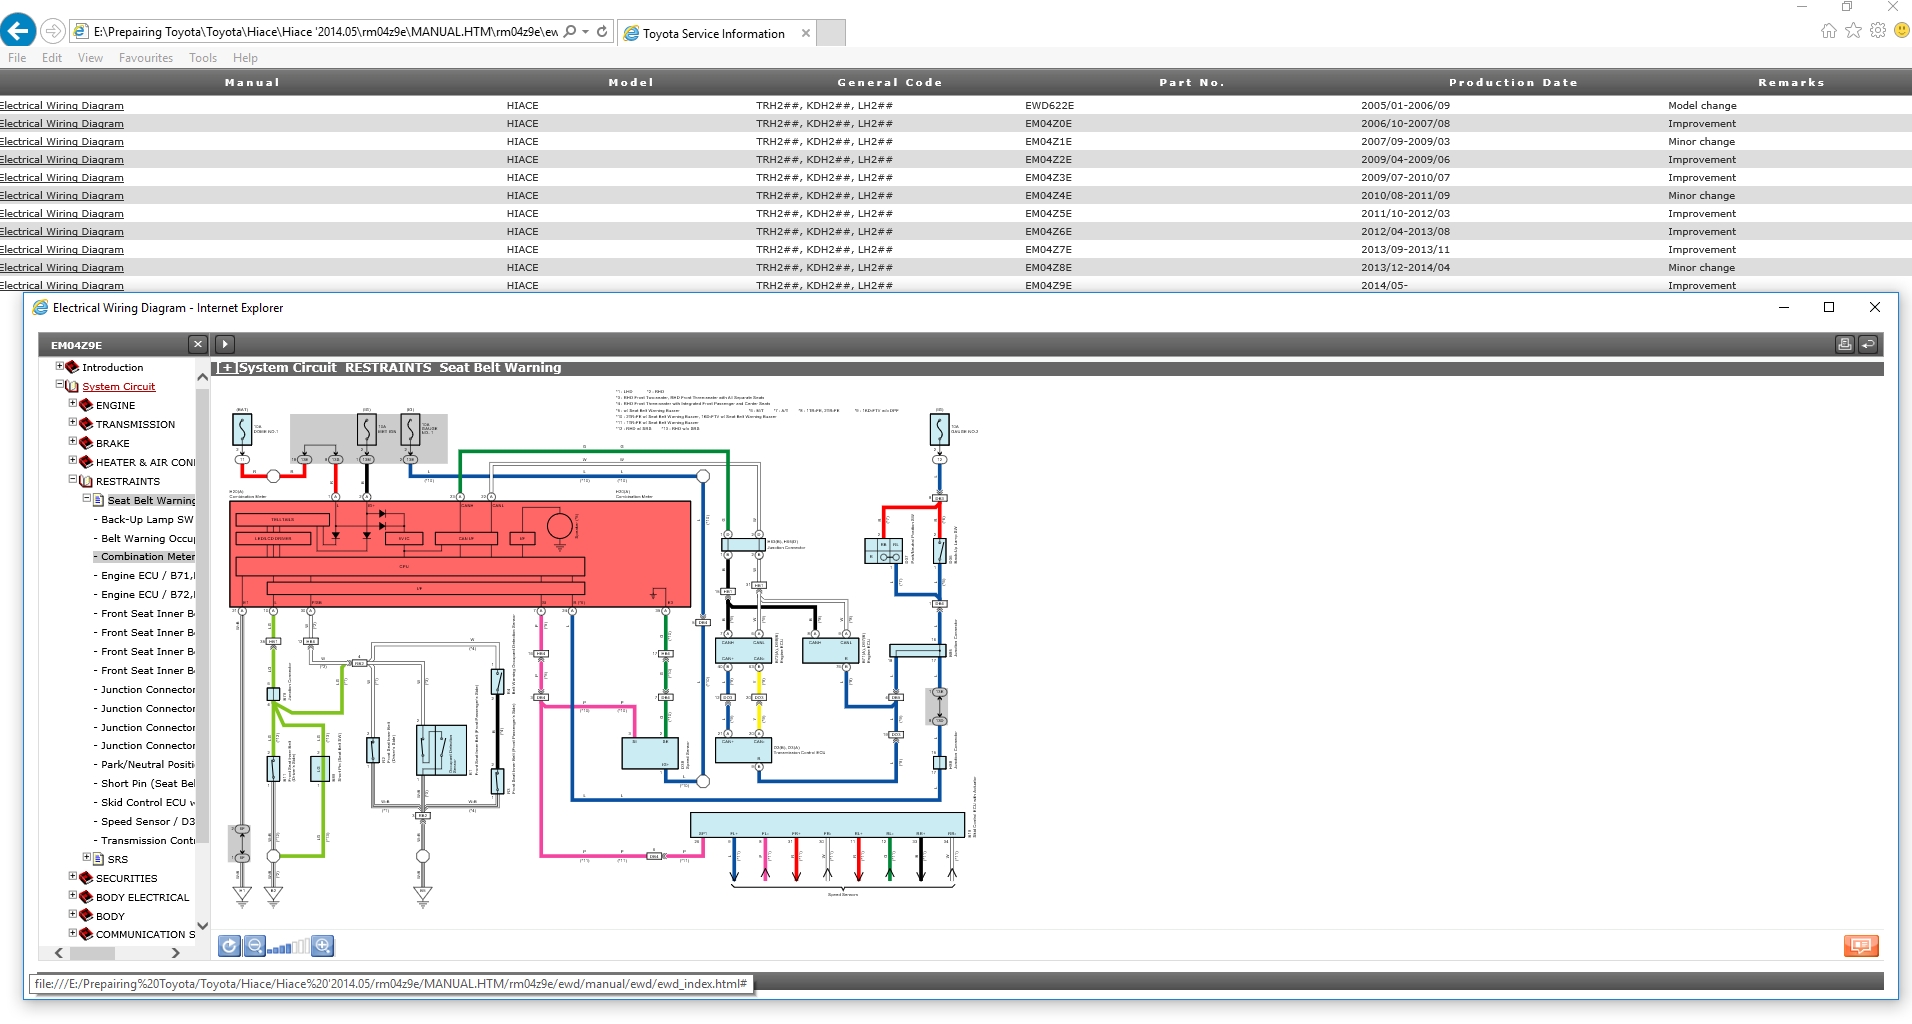The image size is (1912, 1024).
Task: Open Electrical Wiring Diagram link for EM04Z8E
Action: (x=62, y=268)
